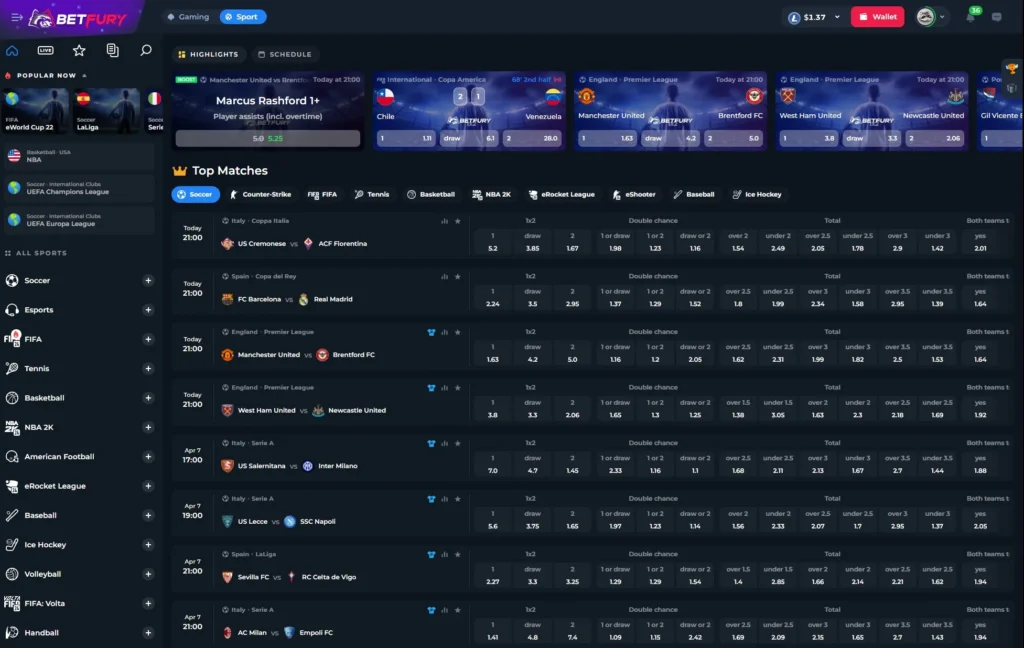The width and height of the screenshot is (1024, 648).
Task: Star the Manchester United vs Brentford match
Action: [458, 332]
